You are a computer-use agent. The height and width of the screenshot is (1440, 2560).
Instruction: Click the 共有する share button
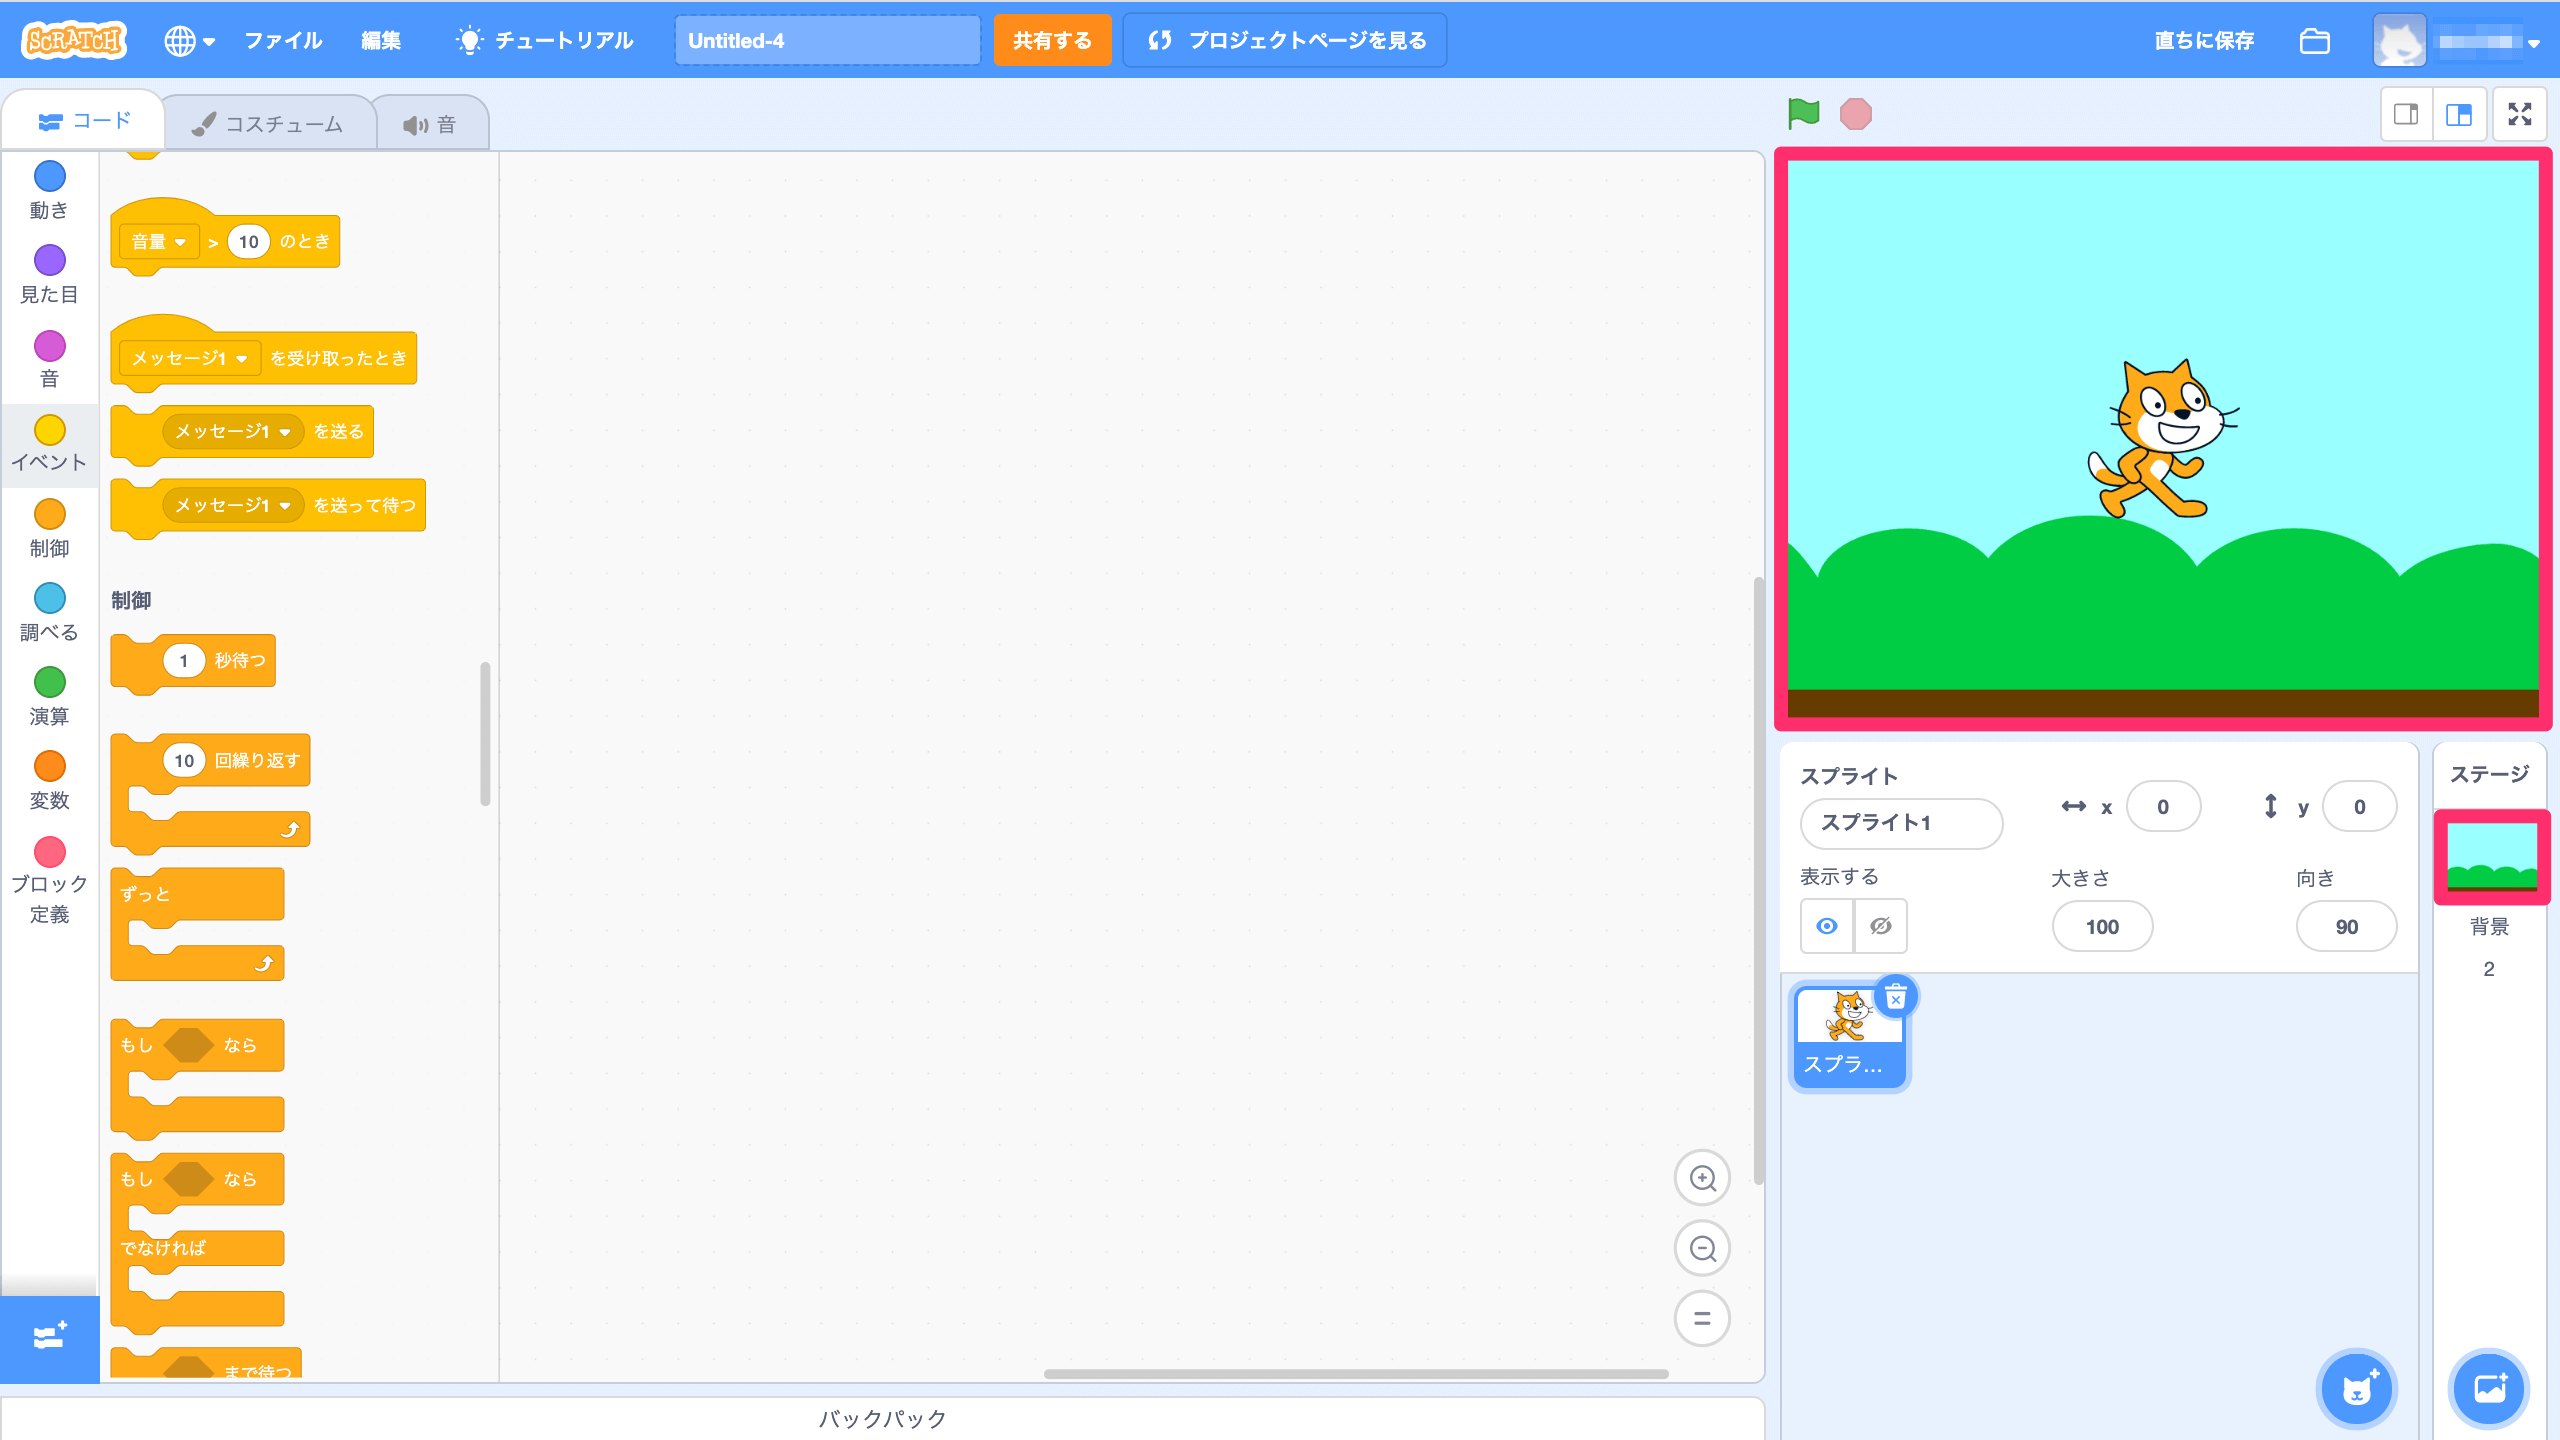1052,41
